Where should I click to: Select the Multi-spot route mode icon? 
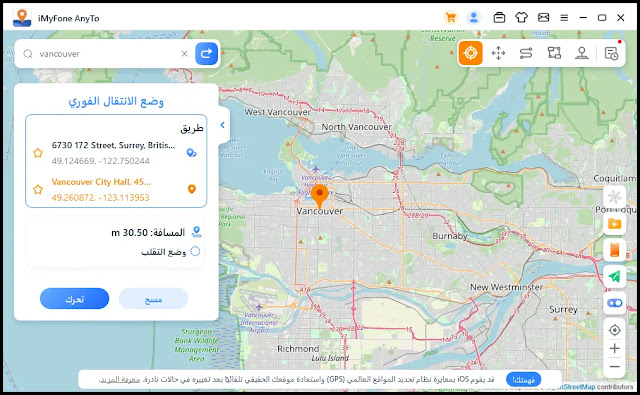tap(554, 53)
